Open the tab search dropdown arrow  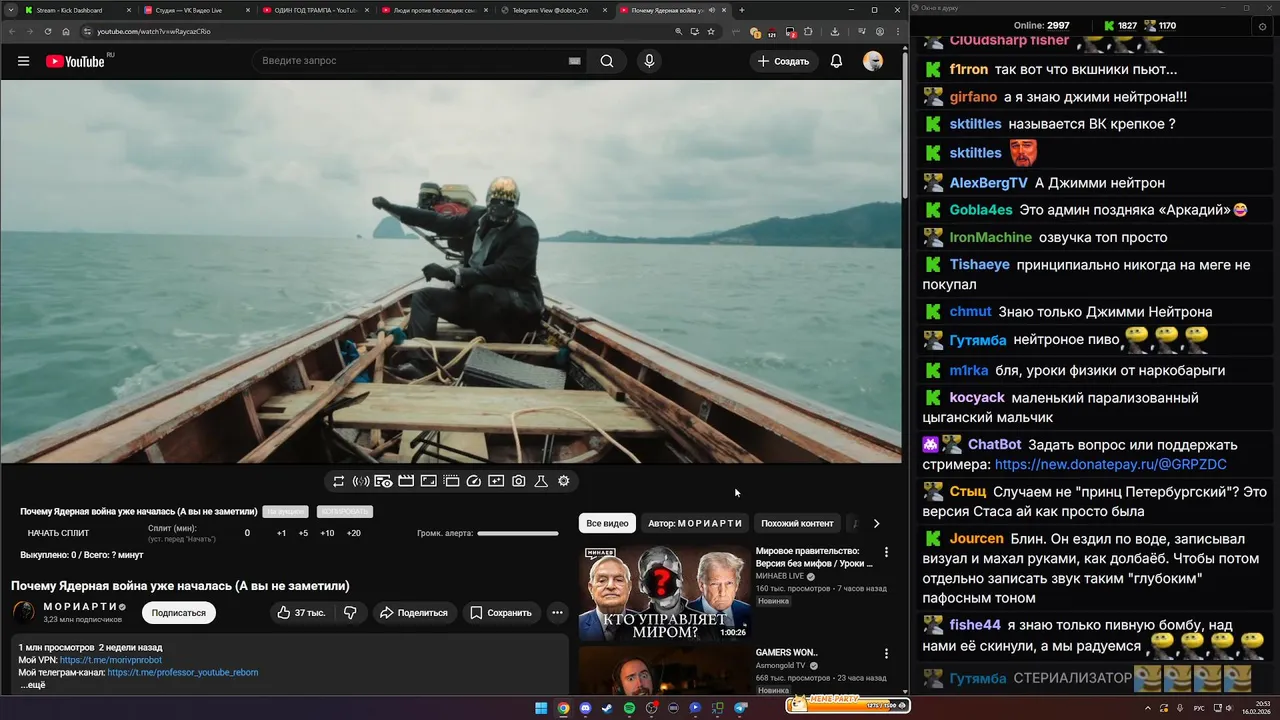click(10, 10)
